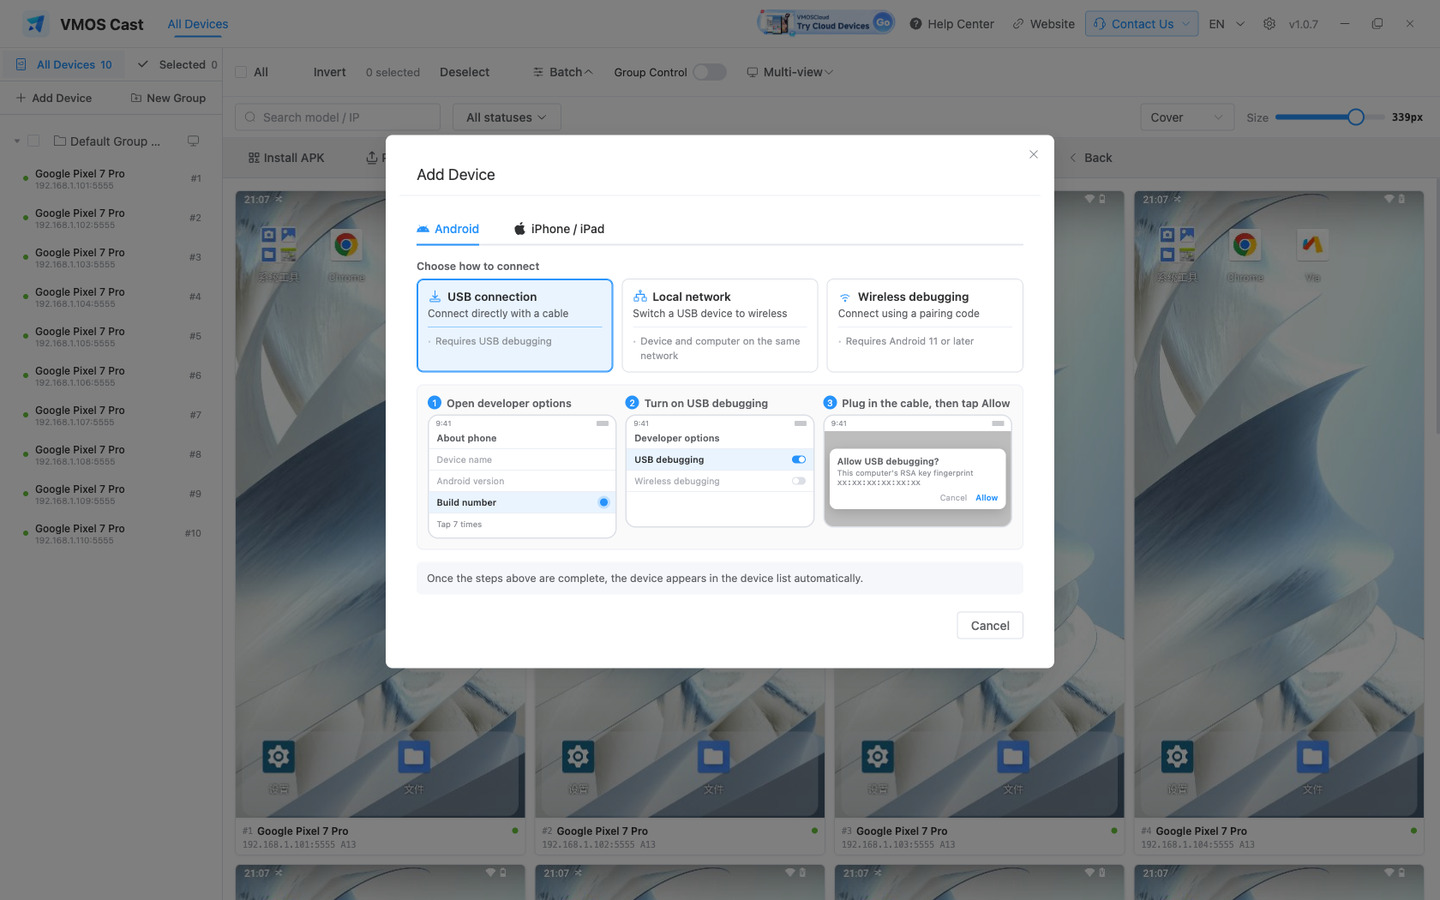This screenshot has width=1440, height=900.
Task: Check the All checkbox in toolbar
Action: pos(241,72)
